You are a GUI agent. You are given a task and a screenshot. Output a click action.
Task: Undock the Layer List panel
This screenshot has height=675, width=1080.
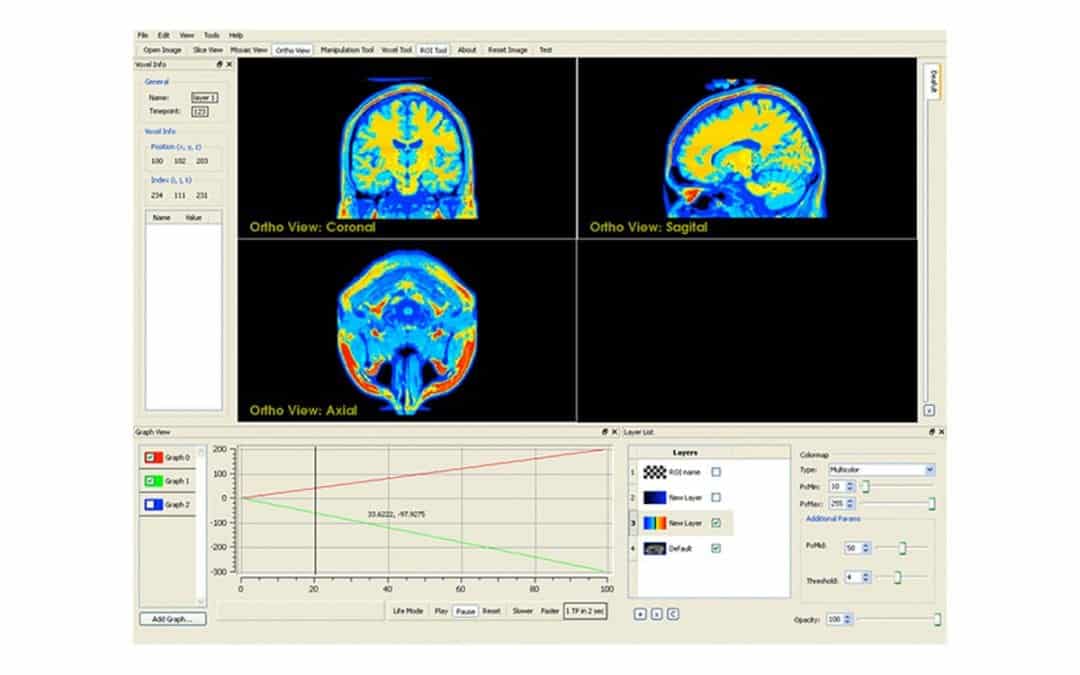click(x=932, y=432)
